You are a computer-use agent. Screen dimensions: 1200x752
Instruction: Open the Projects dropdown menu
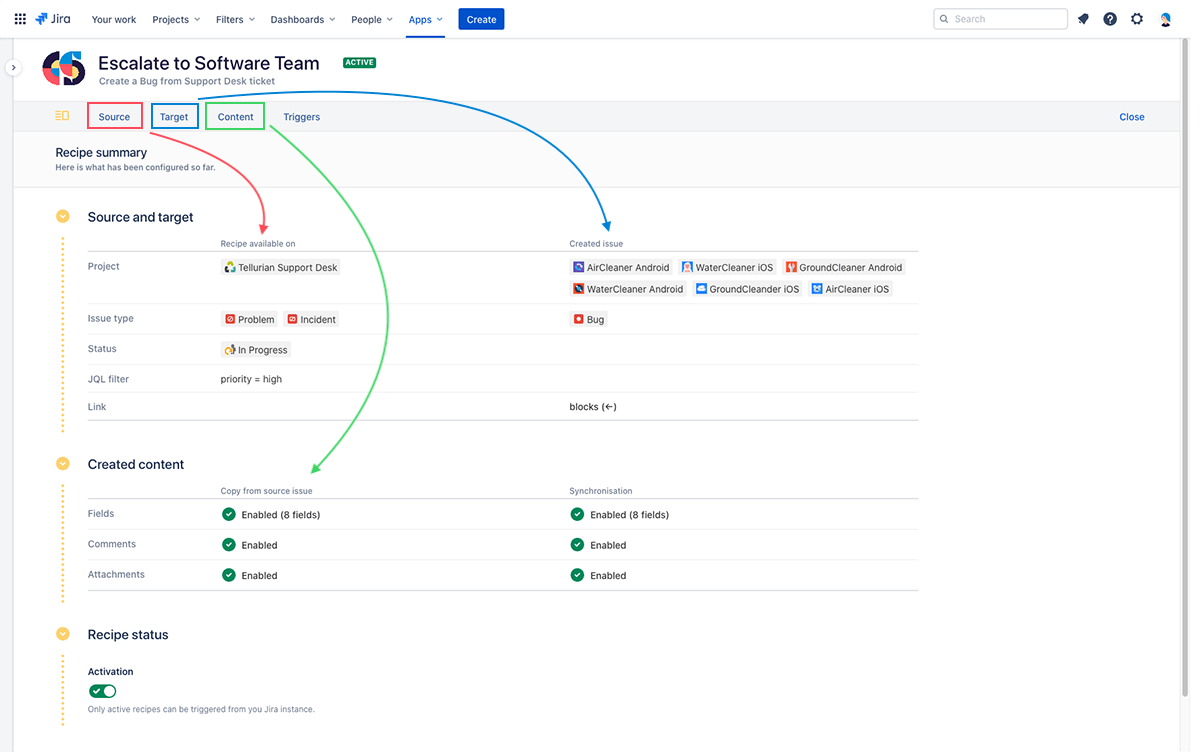tap(176, 19)
